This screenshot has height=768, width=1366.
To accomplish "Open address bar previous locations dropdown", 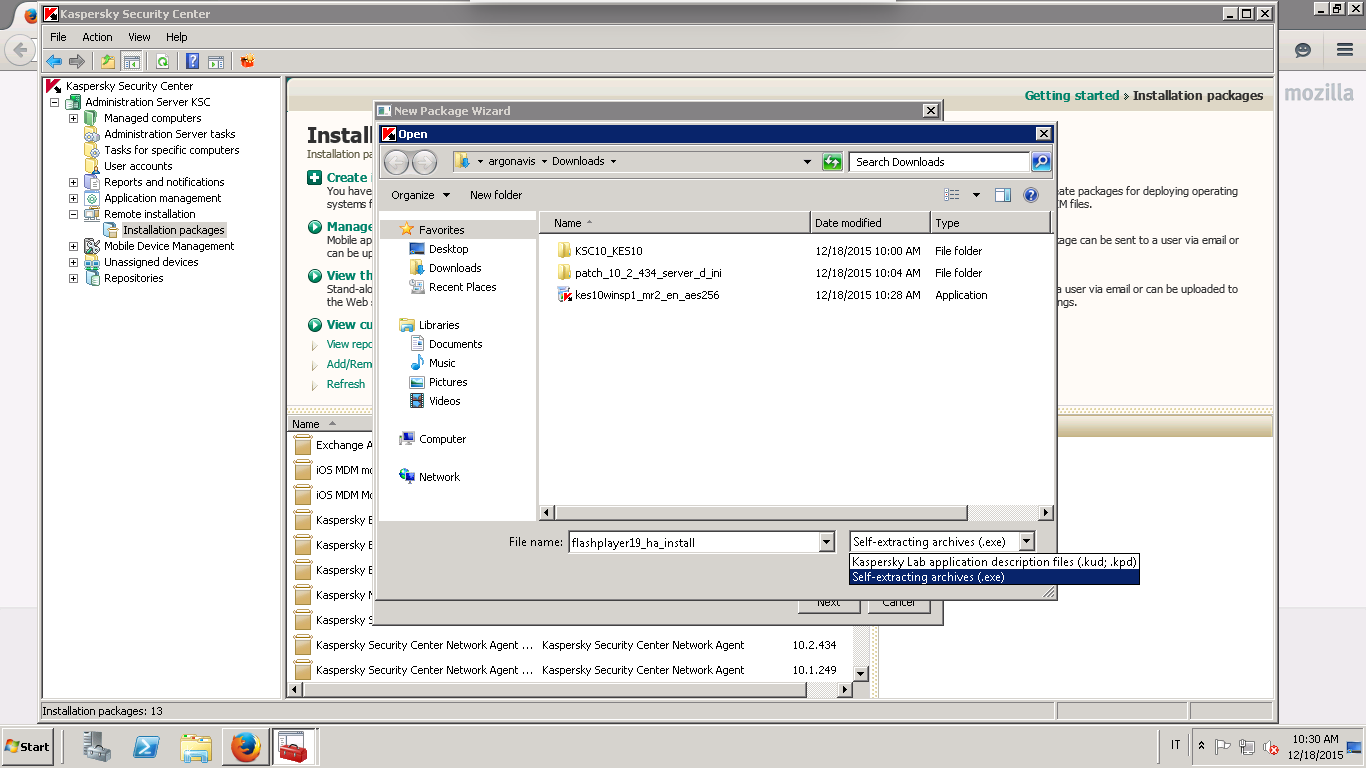I will (808, 162).
